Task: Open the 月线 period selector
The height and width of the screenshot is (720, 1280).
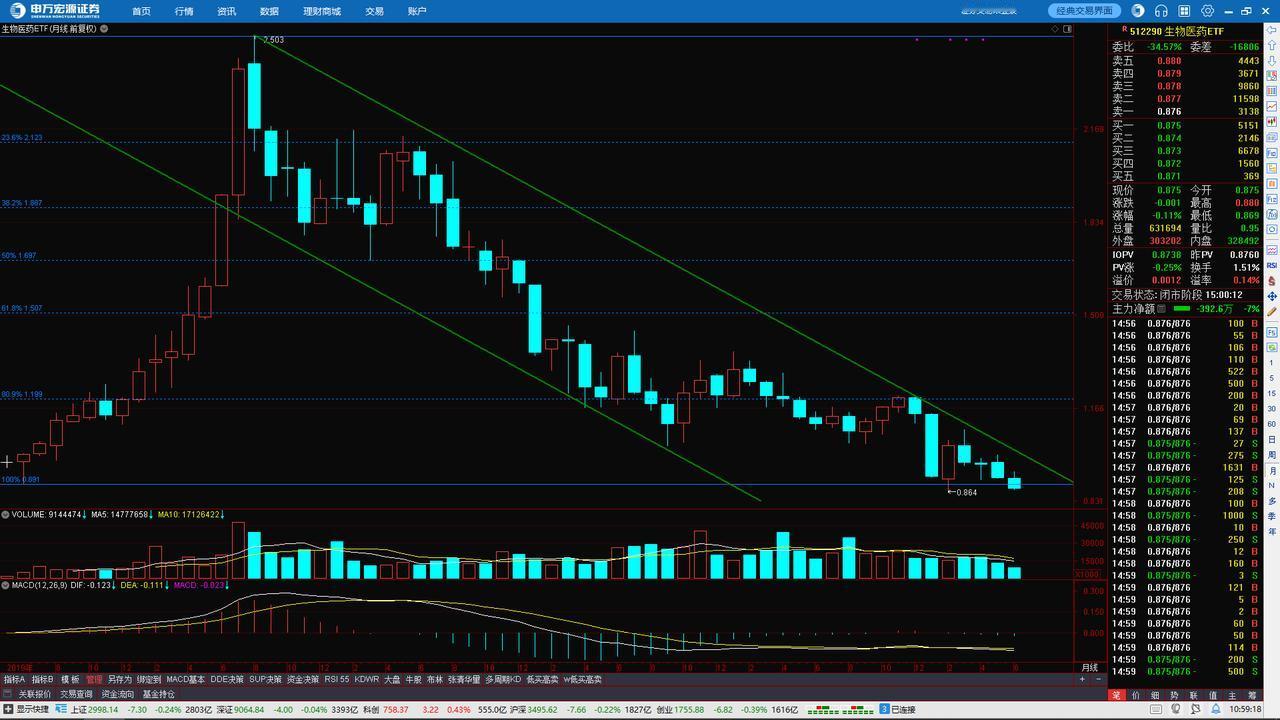Action: tap(1089, 667)
